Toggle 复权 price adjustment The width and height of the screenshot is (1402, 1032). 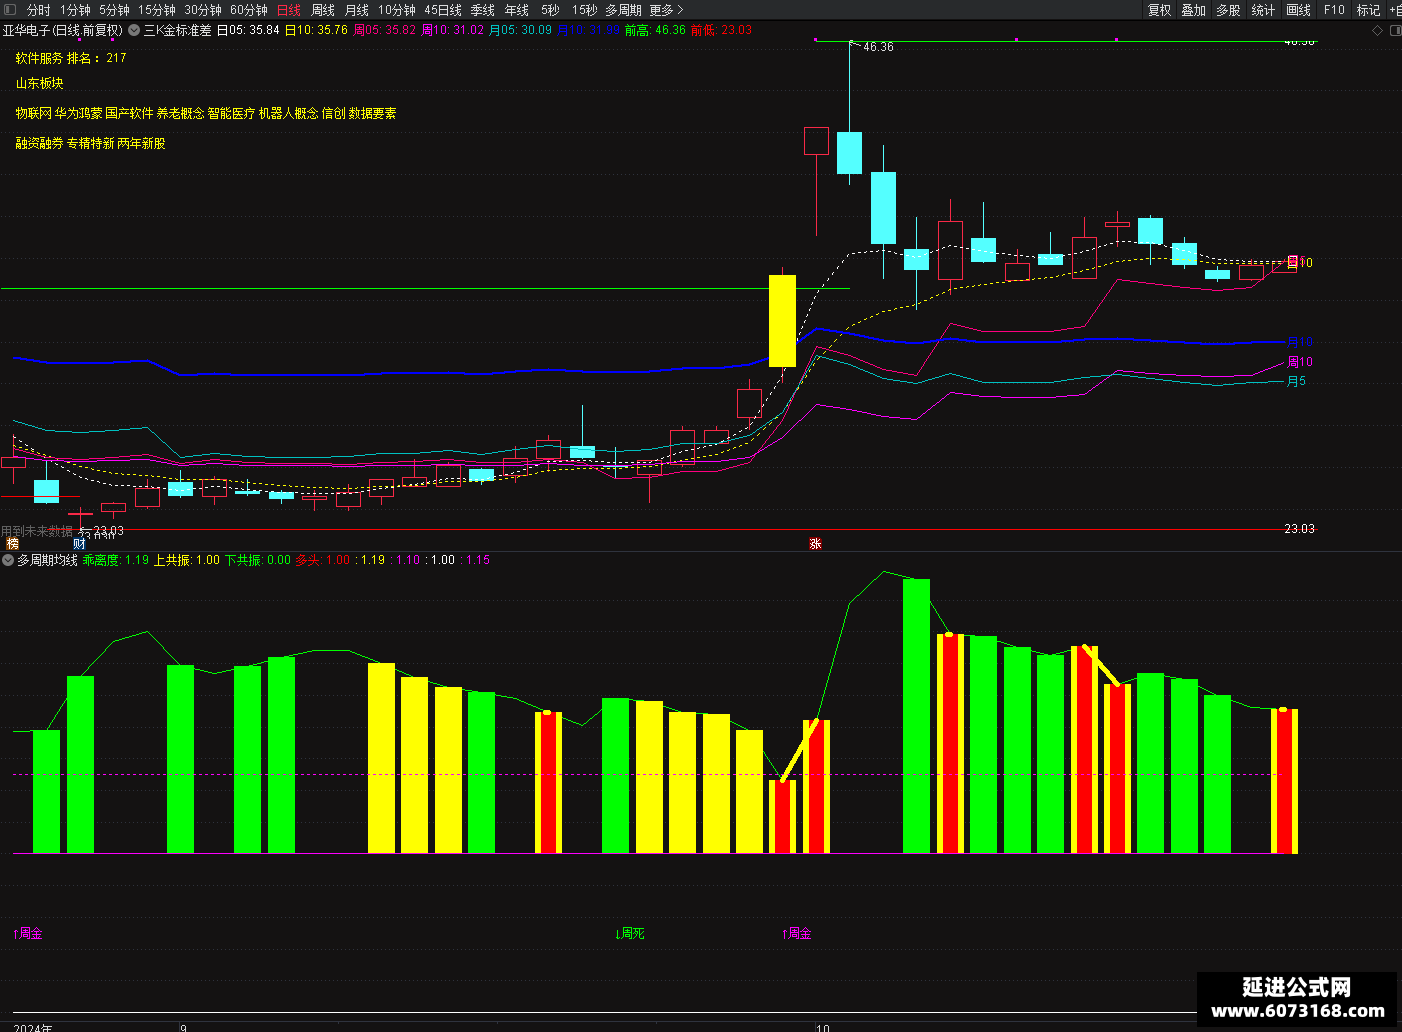point(1159,10)
